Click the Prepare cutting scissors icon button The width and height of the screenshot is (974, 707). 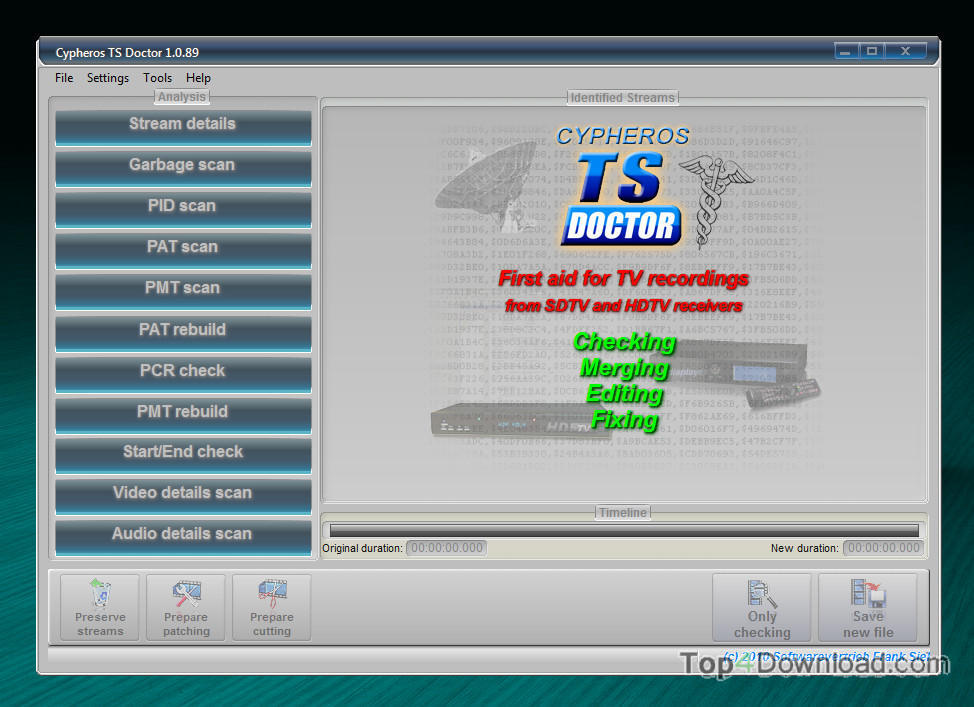click(271, 607)
